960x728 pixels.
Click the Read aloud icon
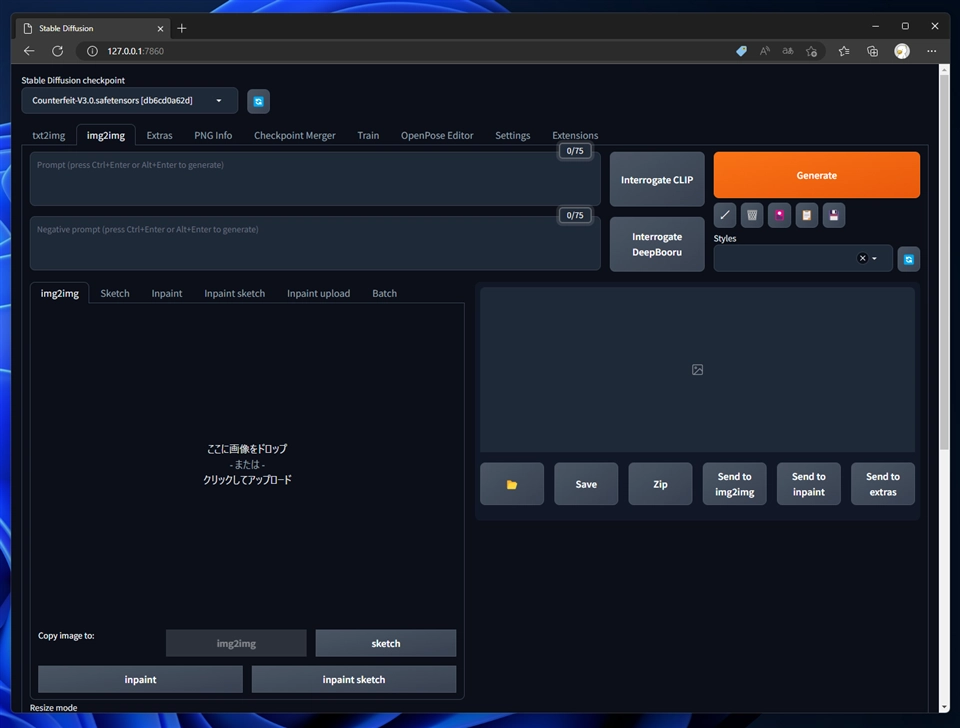click(x=765, y=51)
